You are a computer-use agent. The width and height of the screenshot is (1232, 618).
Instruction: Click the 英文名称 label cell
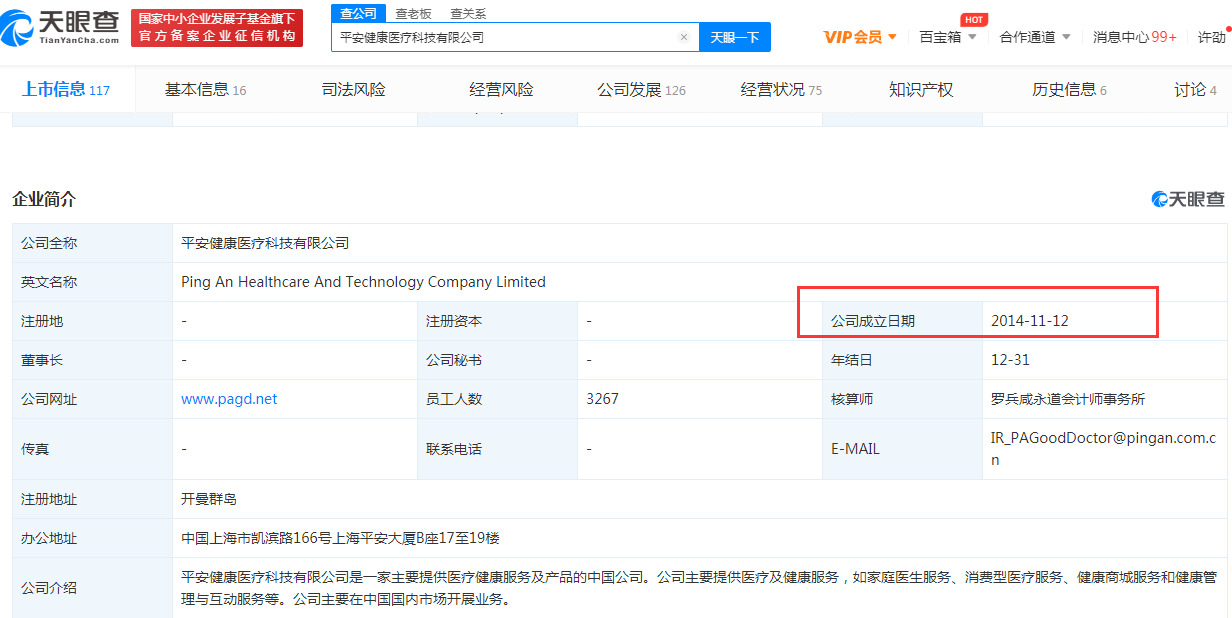point(92,282)
